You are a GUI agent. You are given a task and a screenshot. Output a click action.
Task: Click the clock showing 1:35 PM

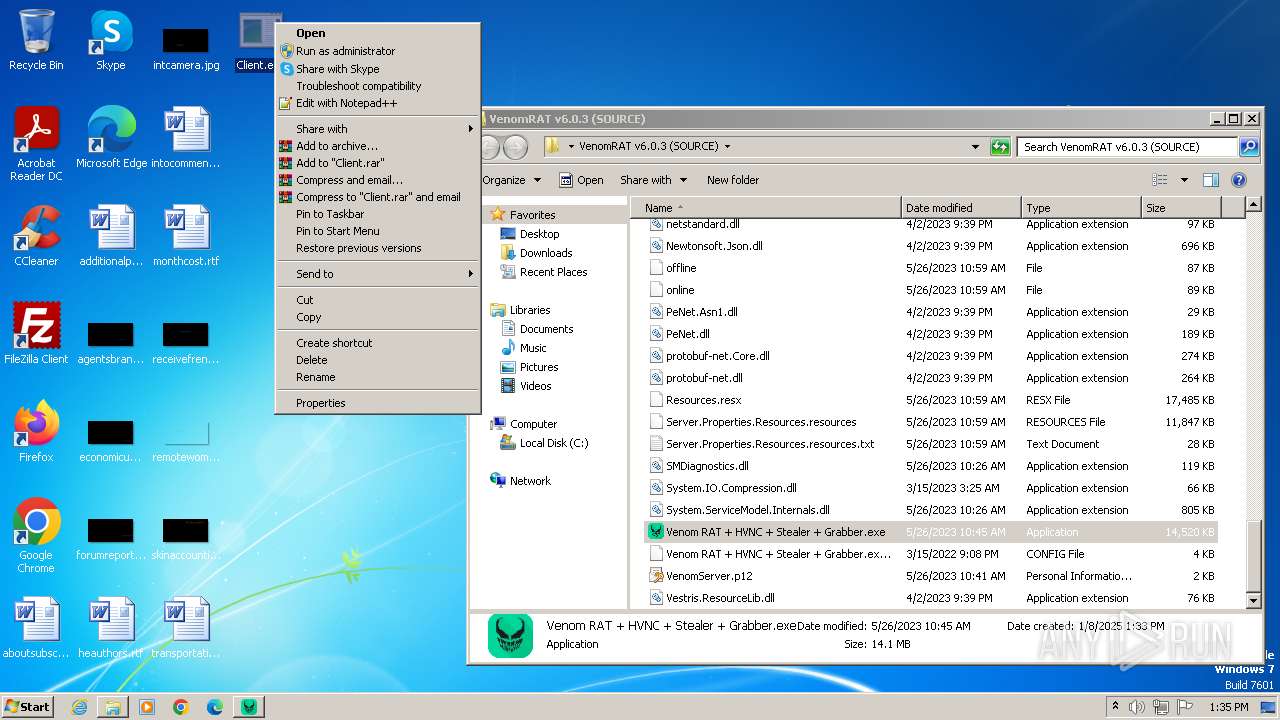click(x=1228, y=707)
